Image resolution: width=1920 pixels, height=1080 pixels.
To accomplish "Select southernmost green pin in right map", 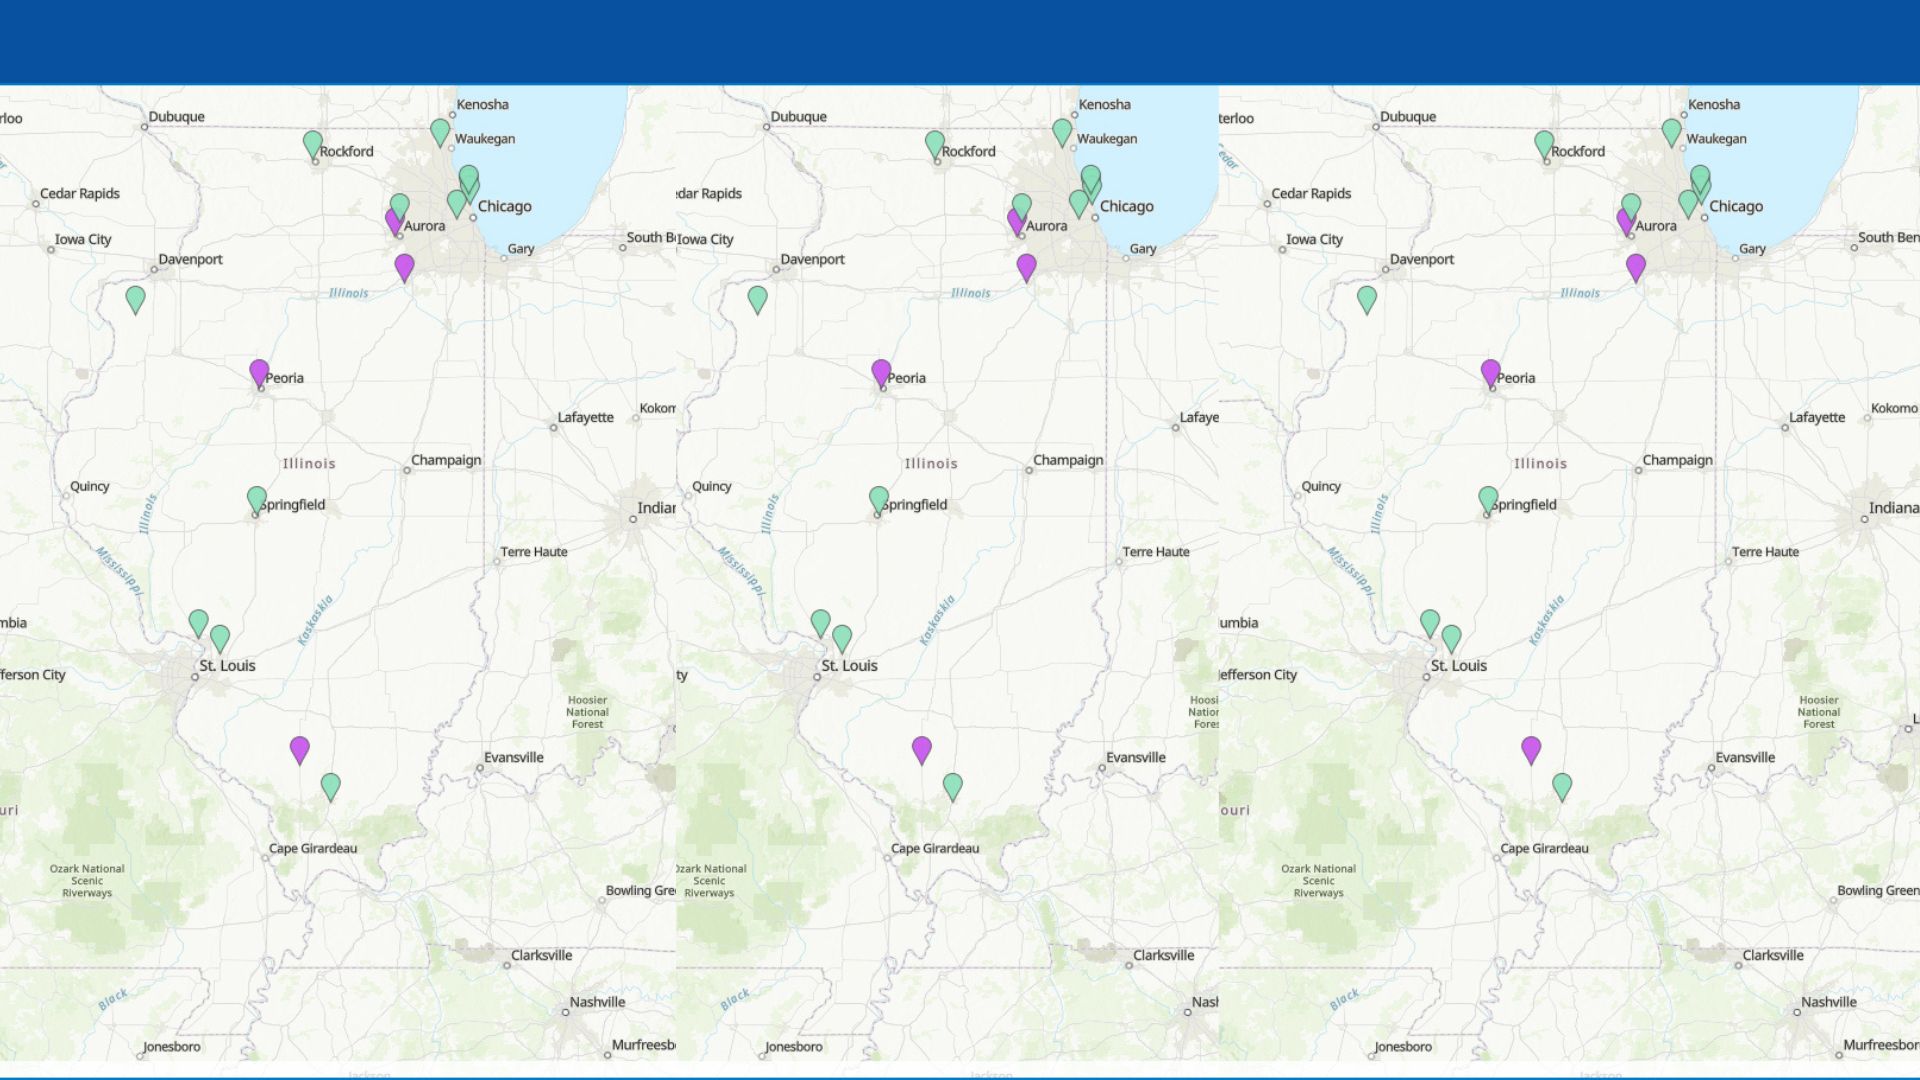I will [1562, 787].
